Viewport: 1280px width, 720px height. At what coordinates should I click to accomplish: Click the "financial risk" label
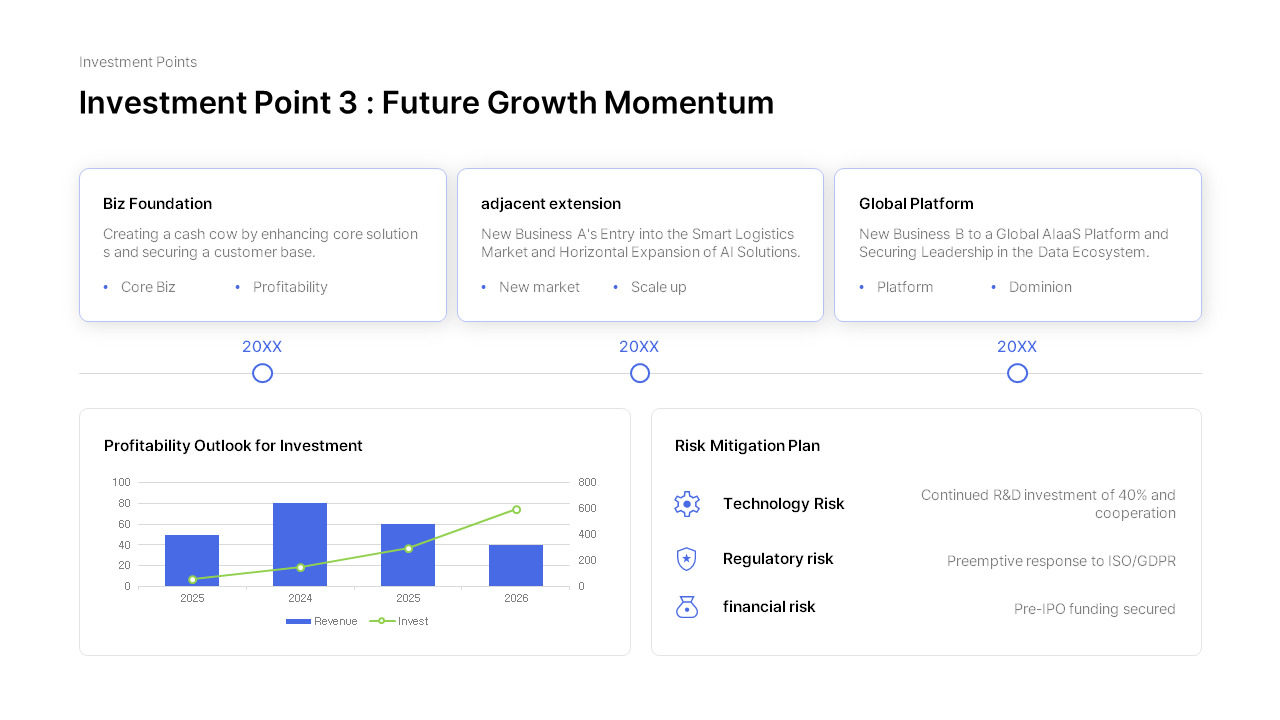pyautogui.click(x=769, y=607)
